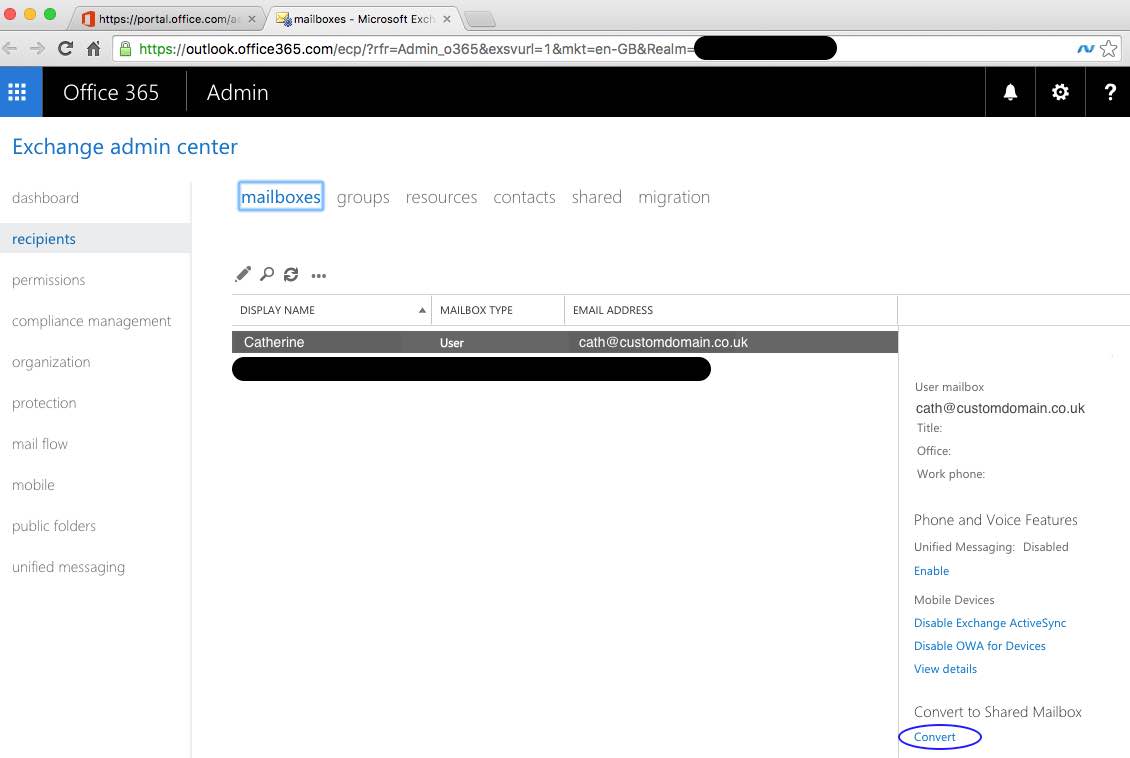Open unified messaging section

pos(68,567)
